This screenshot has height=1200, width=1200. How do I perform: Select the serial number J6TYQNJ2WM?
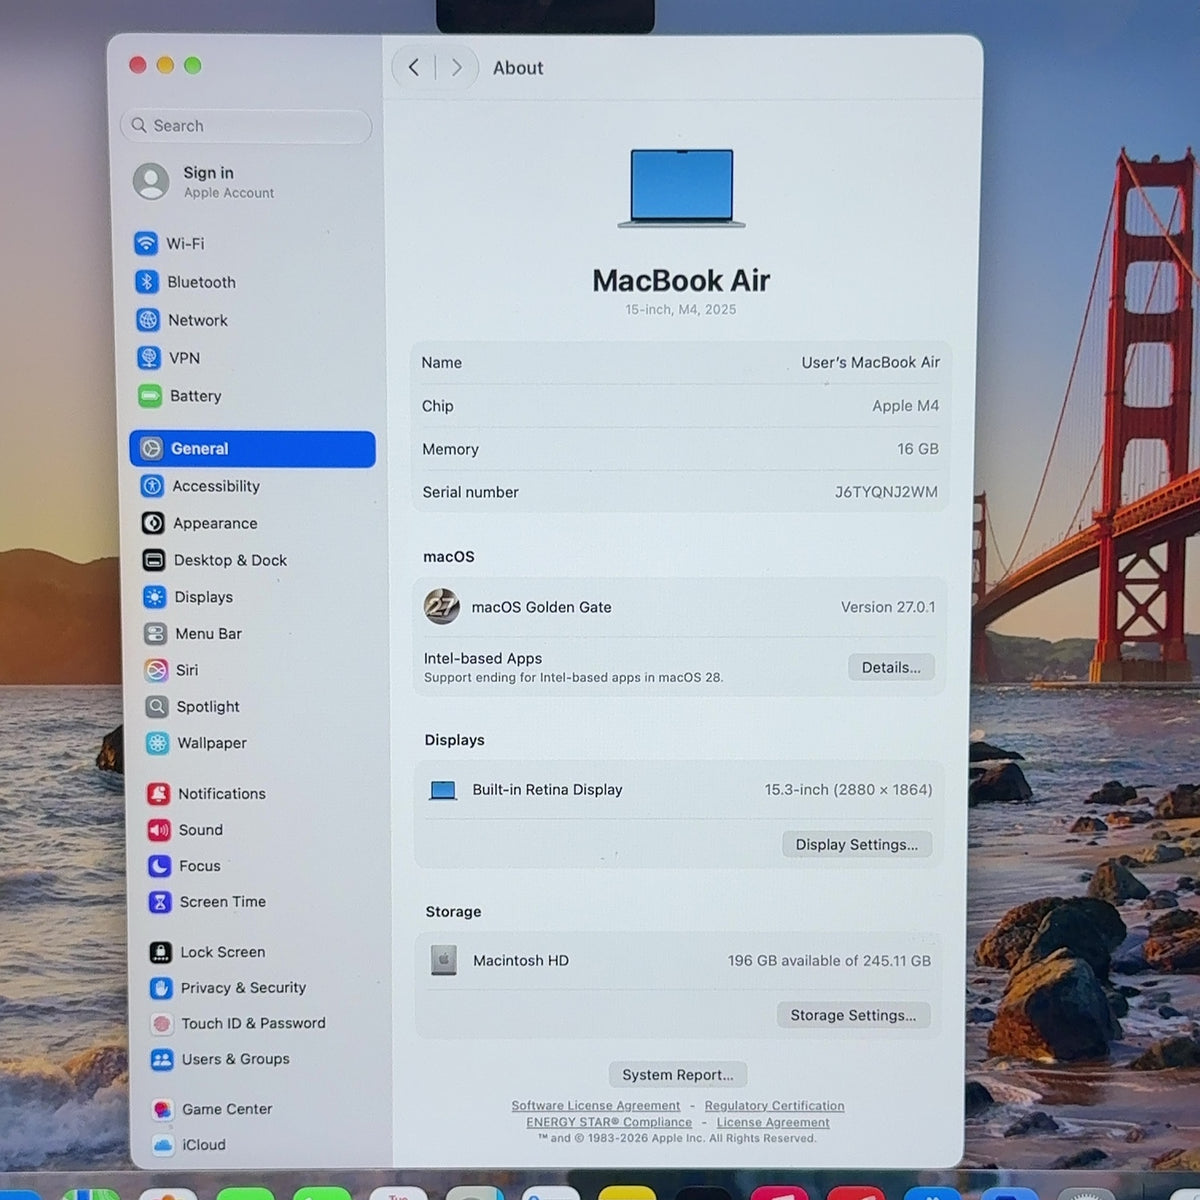[887, 492]
